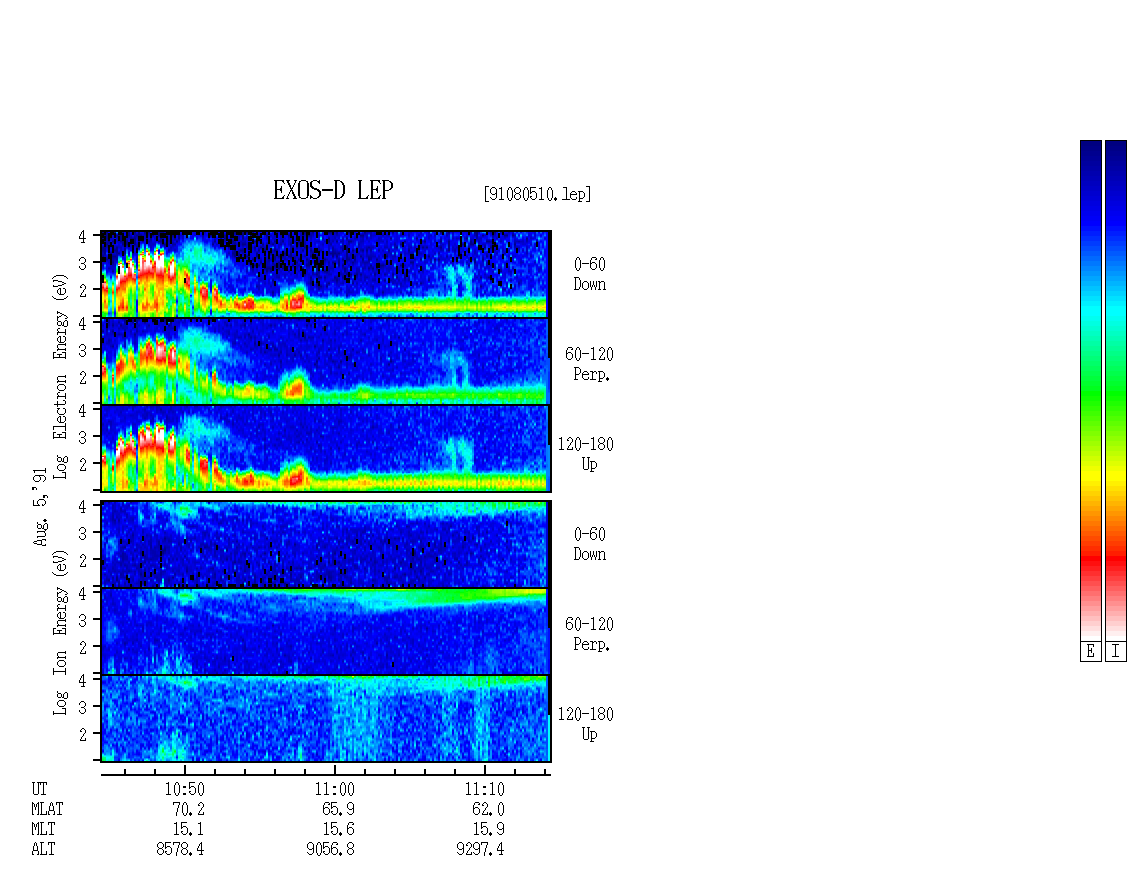This screenshot has height=875, width=1130.
Task: Open the electron 60-120 Perp. spectrogram panel
Action: point(326,361)
